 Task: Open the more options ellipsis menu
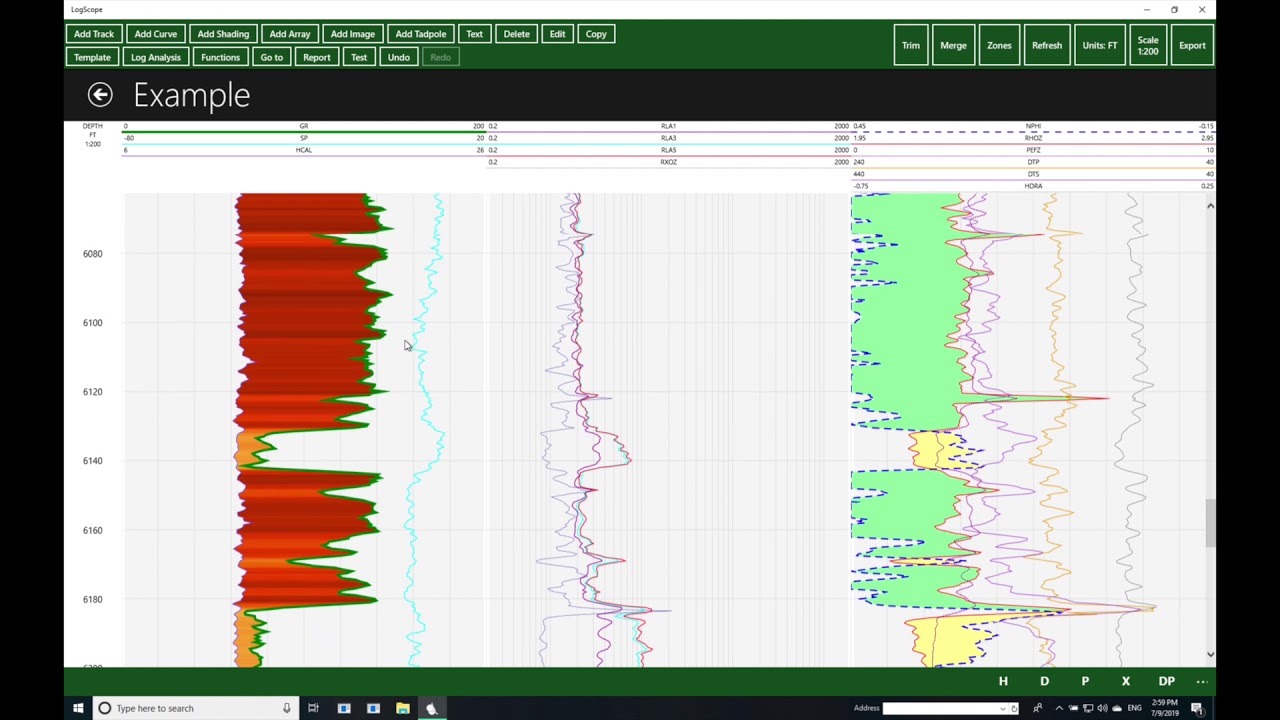pos(1202,681)
